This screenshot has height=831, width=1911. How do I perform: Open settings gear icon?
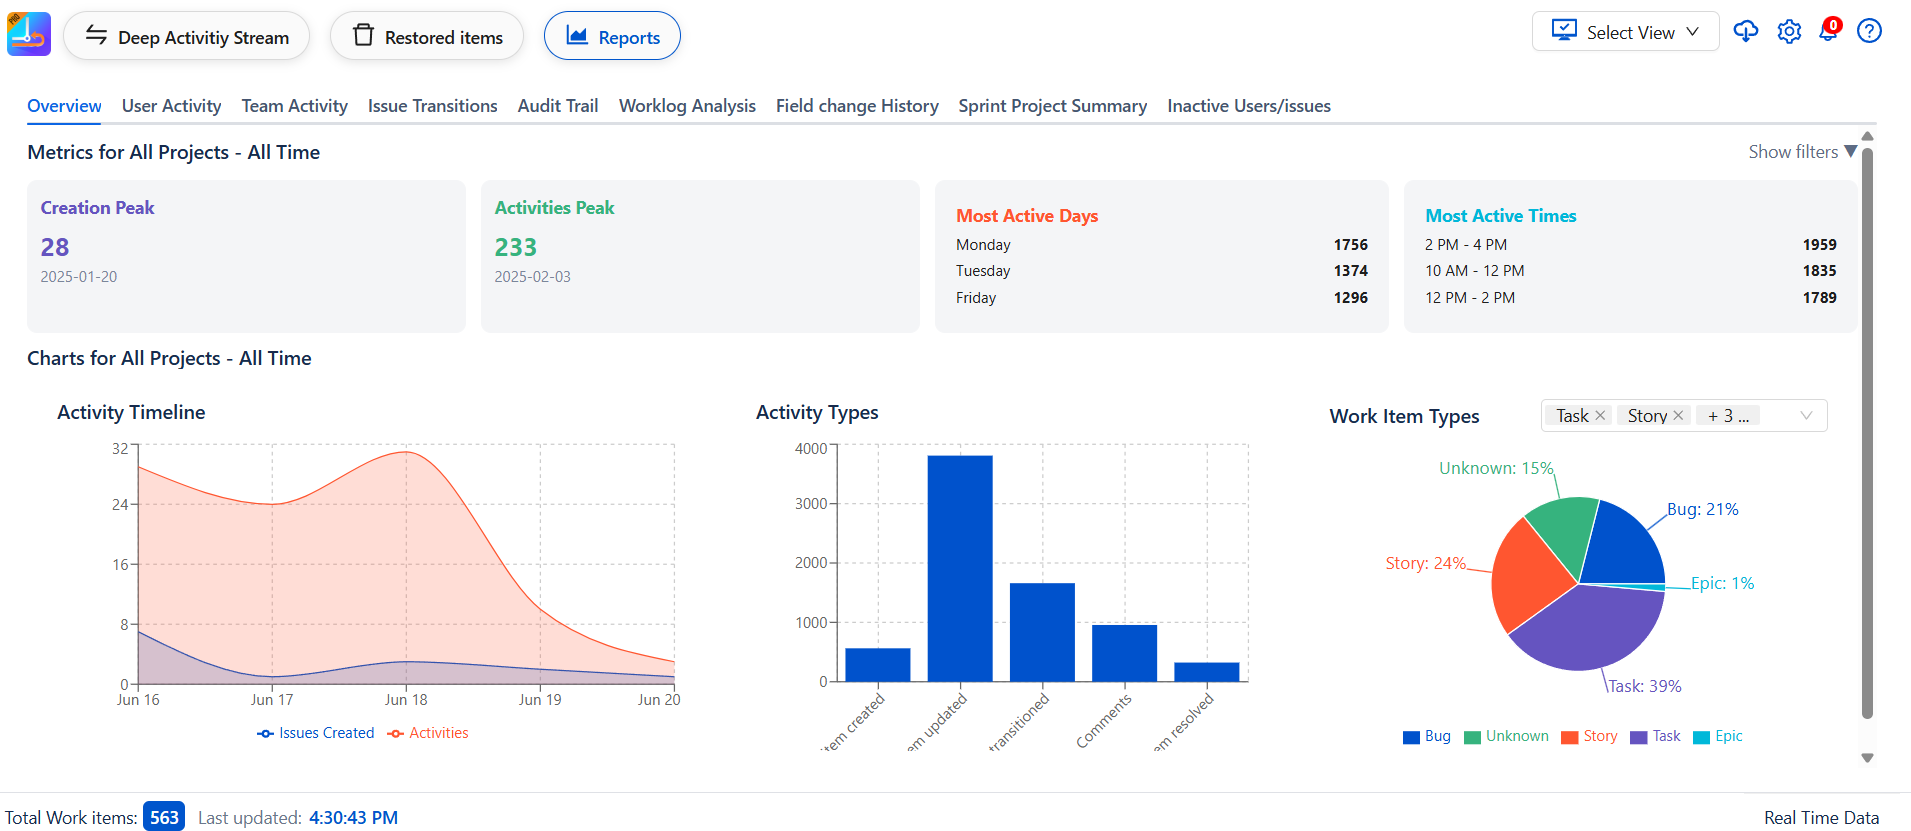click(x=1789, y=32)
